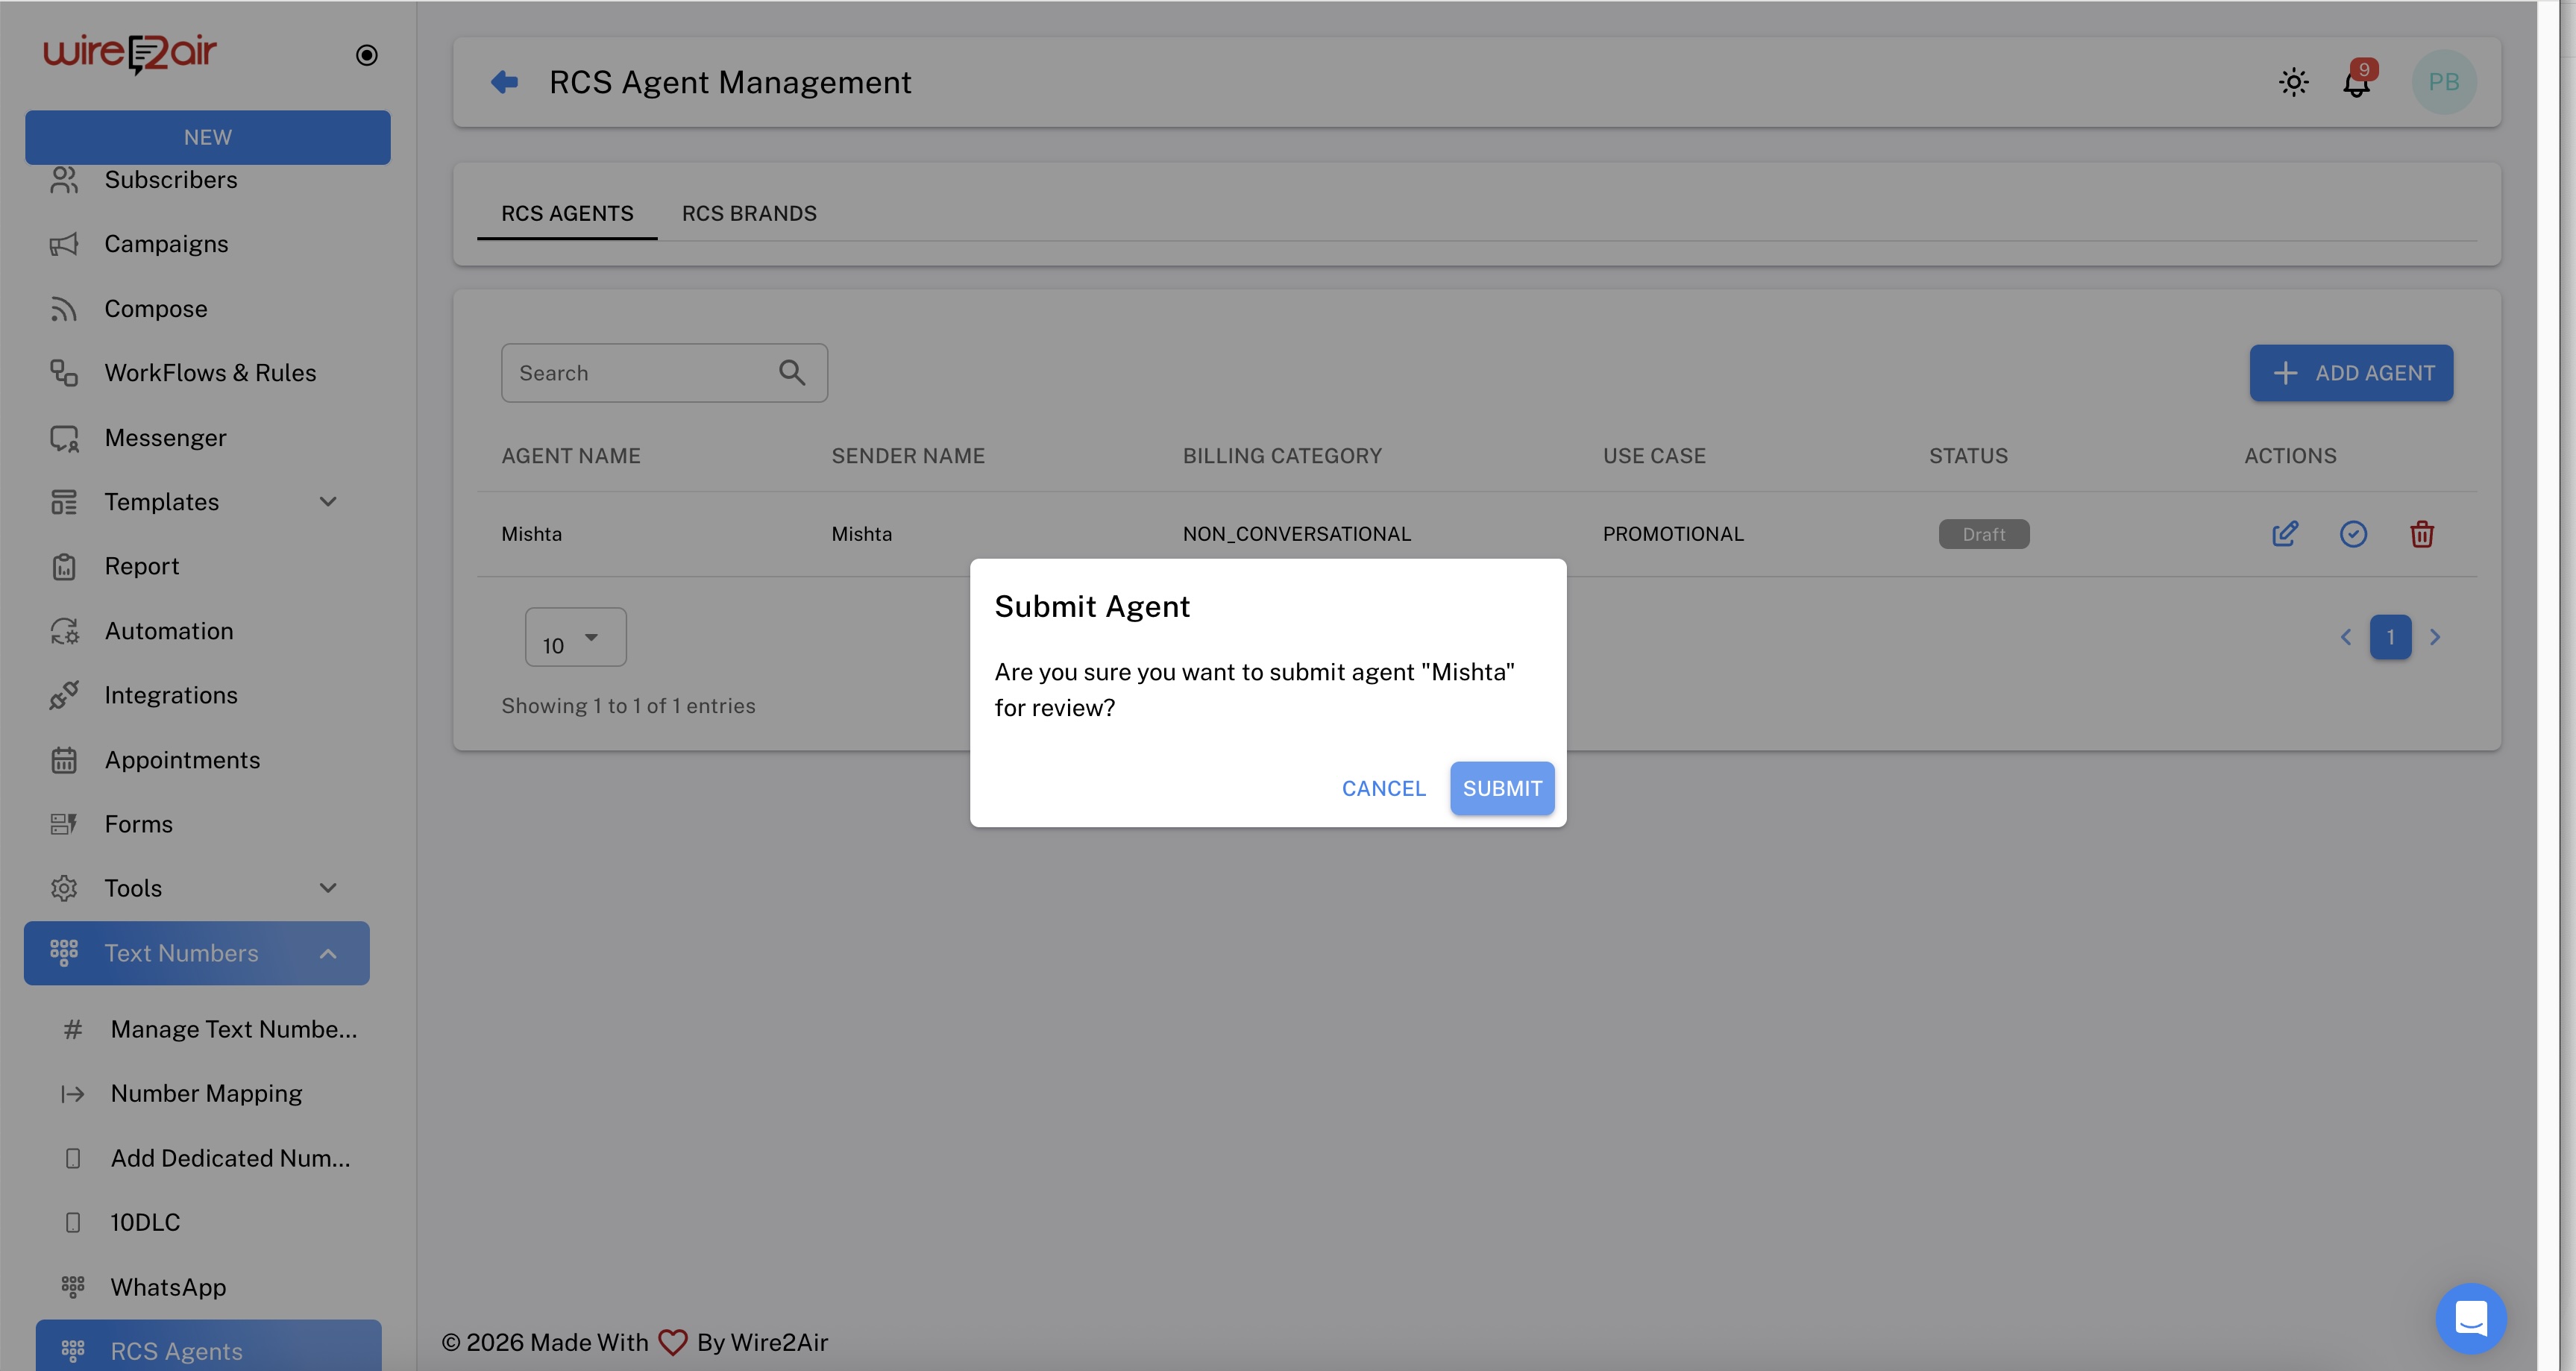Edit the Mishta agent with pencil icon
Image resolution: width=2576 pixels, height=1371 pixels.
pyautogui.click(x=2285, y=534)
